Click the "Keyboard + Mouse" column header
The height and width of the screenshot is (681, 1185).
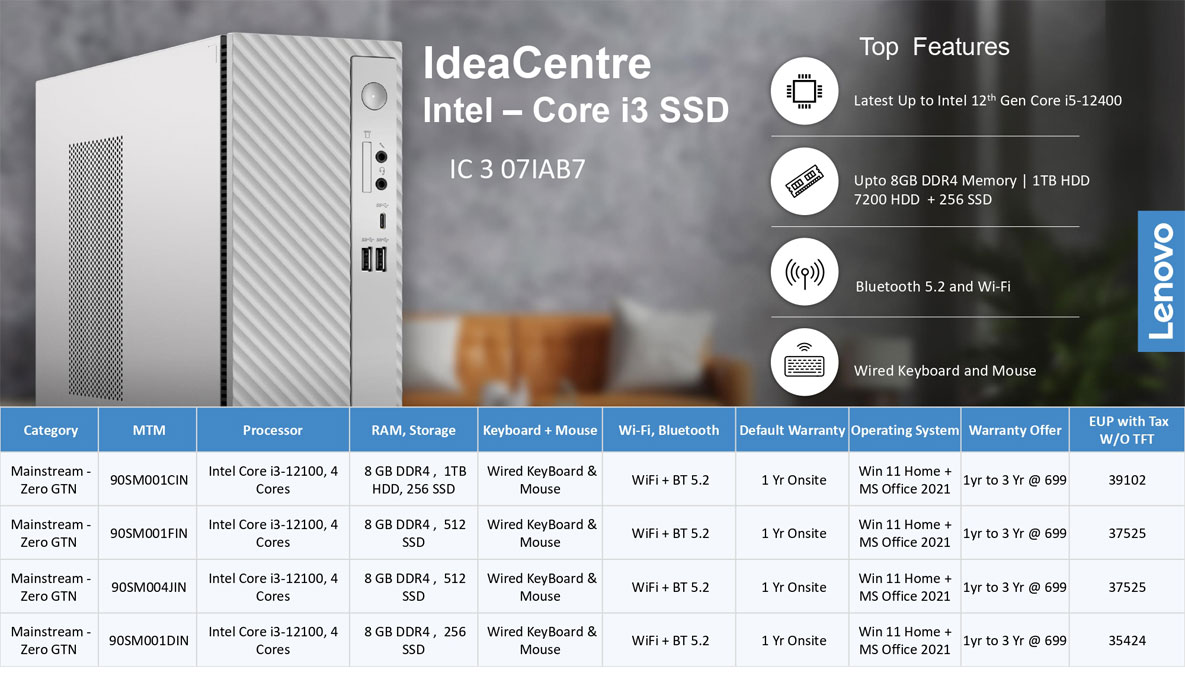tap(540, 430)
